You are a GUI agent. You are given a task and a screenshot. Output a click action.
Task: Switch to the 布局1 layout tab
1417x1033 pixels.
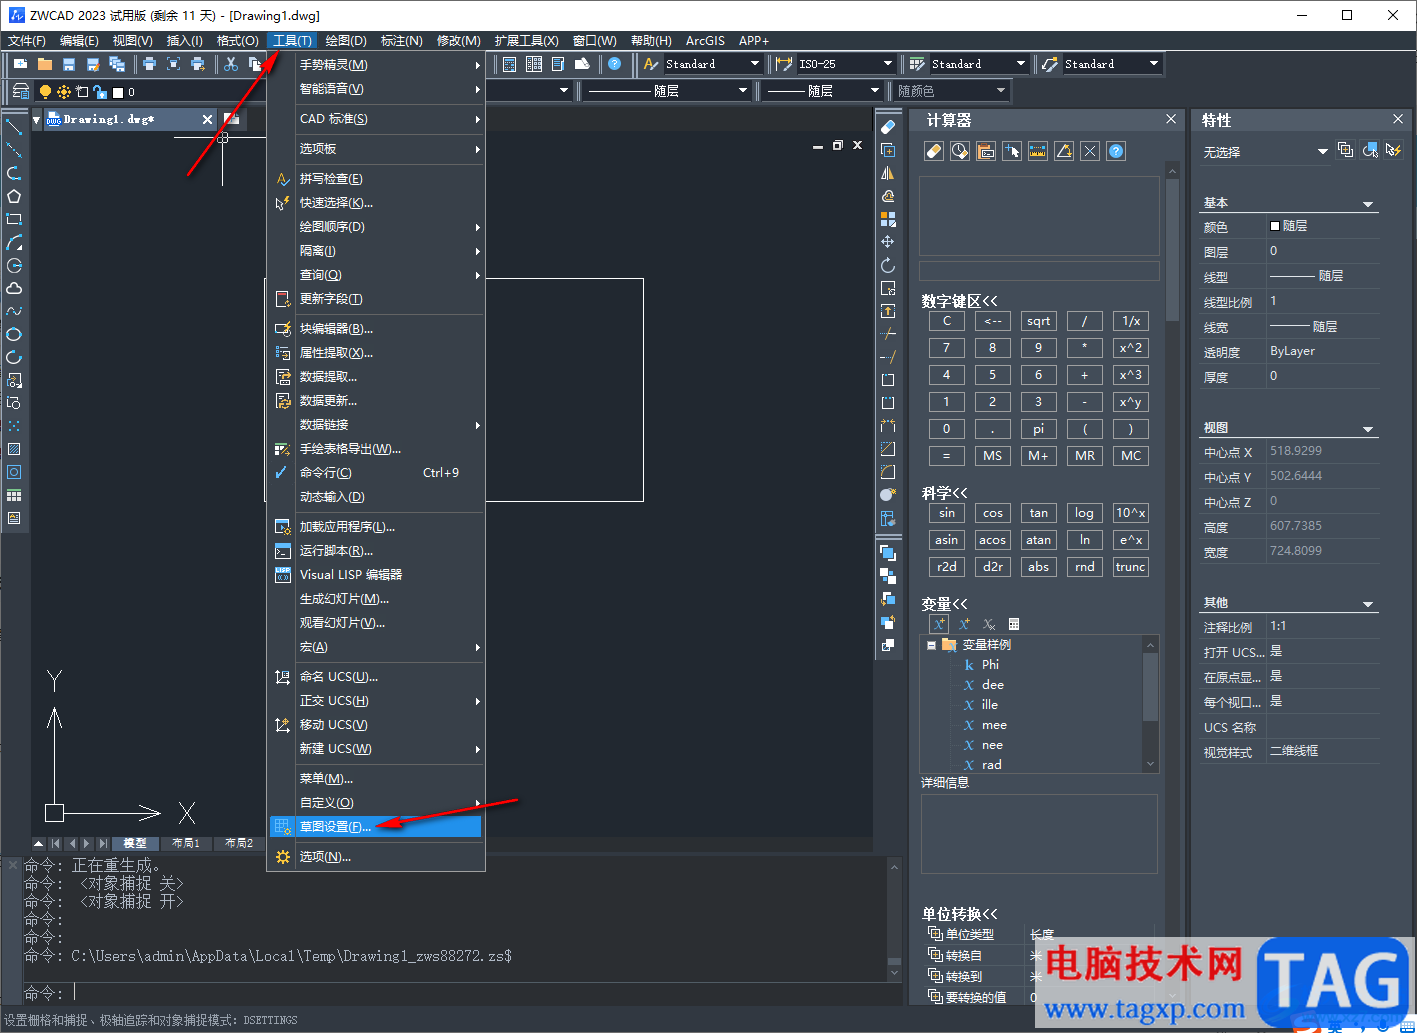186,843
